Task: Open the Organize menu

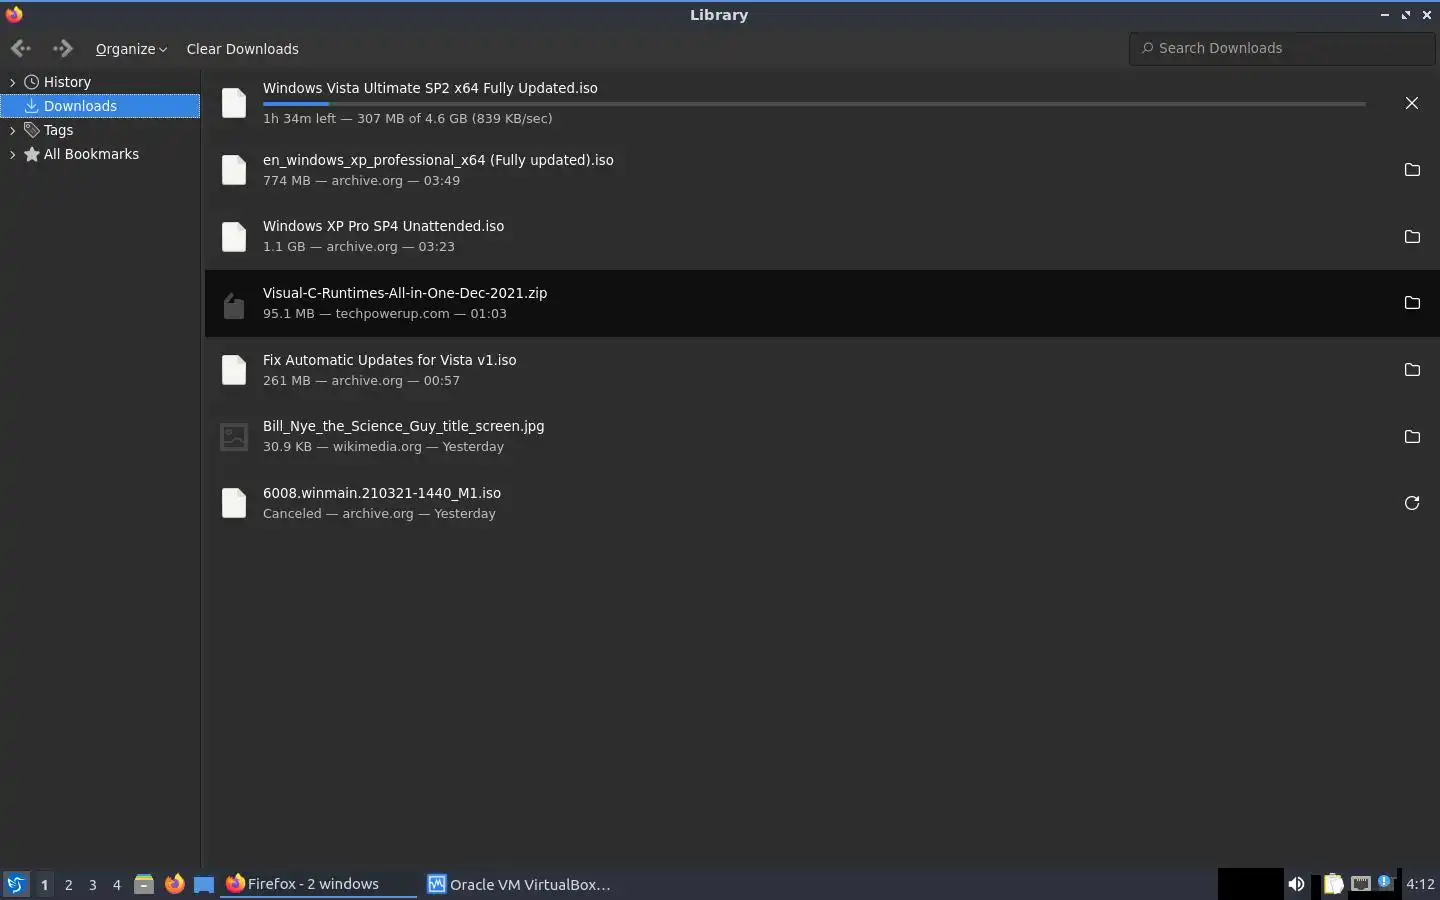Action: point(131,49)
